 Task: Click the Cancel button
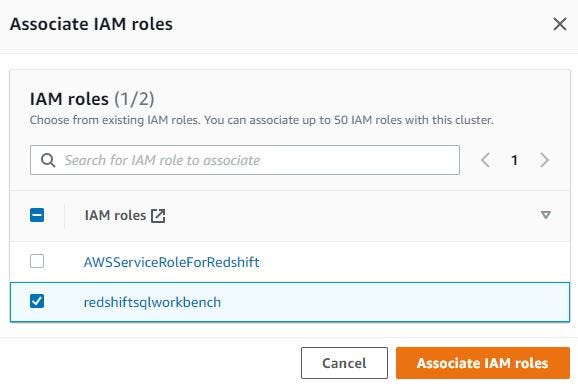(x=344, y=363)
